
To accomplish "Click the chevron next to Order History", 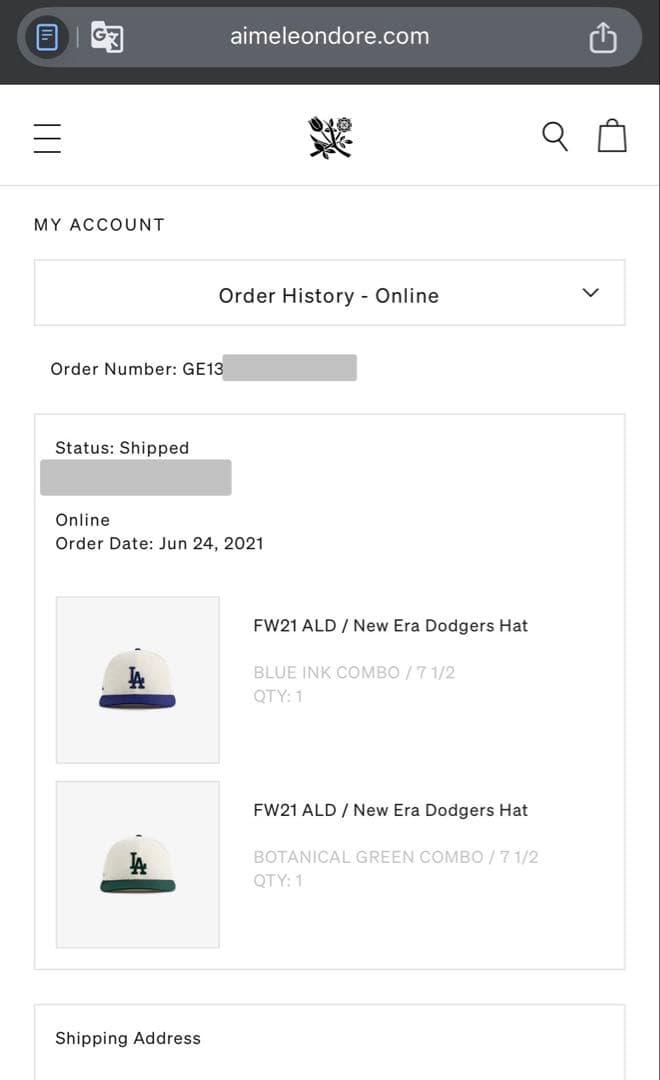I will click(590, 293).
